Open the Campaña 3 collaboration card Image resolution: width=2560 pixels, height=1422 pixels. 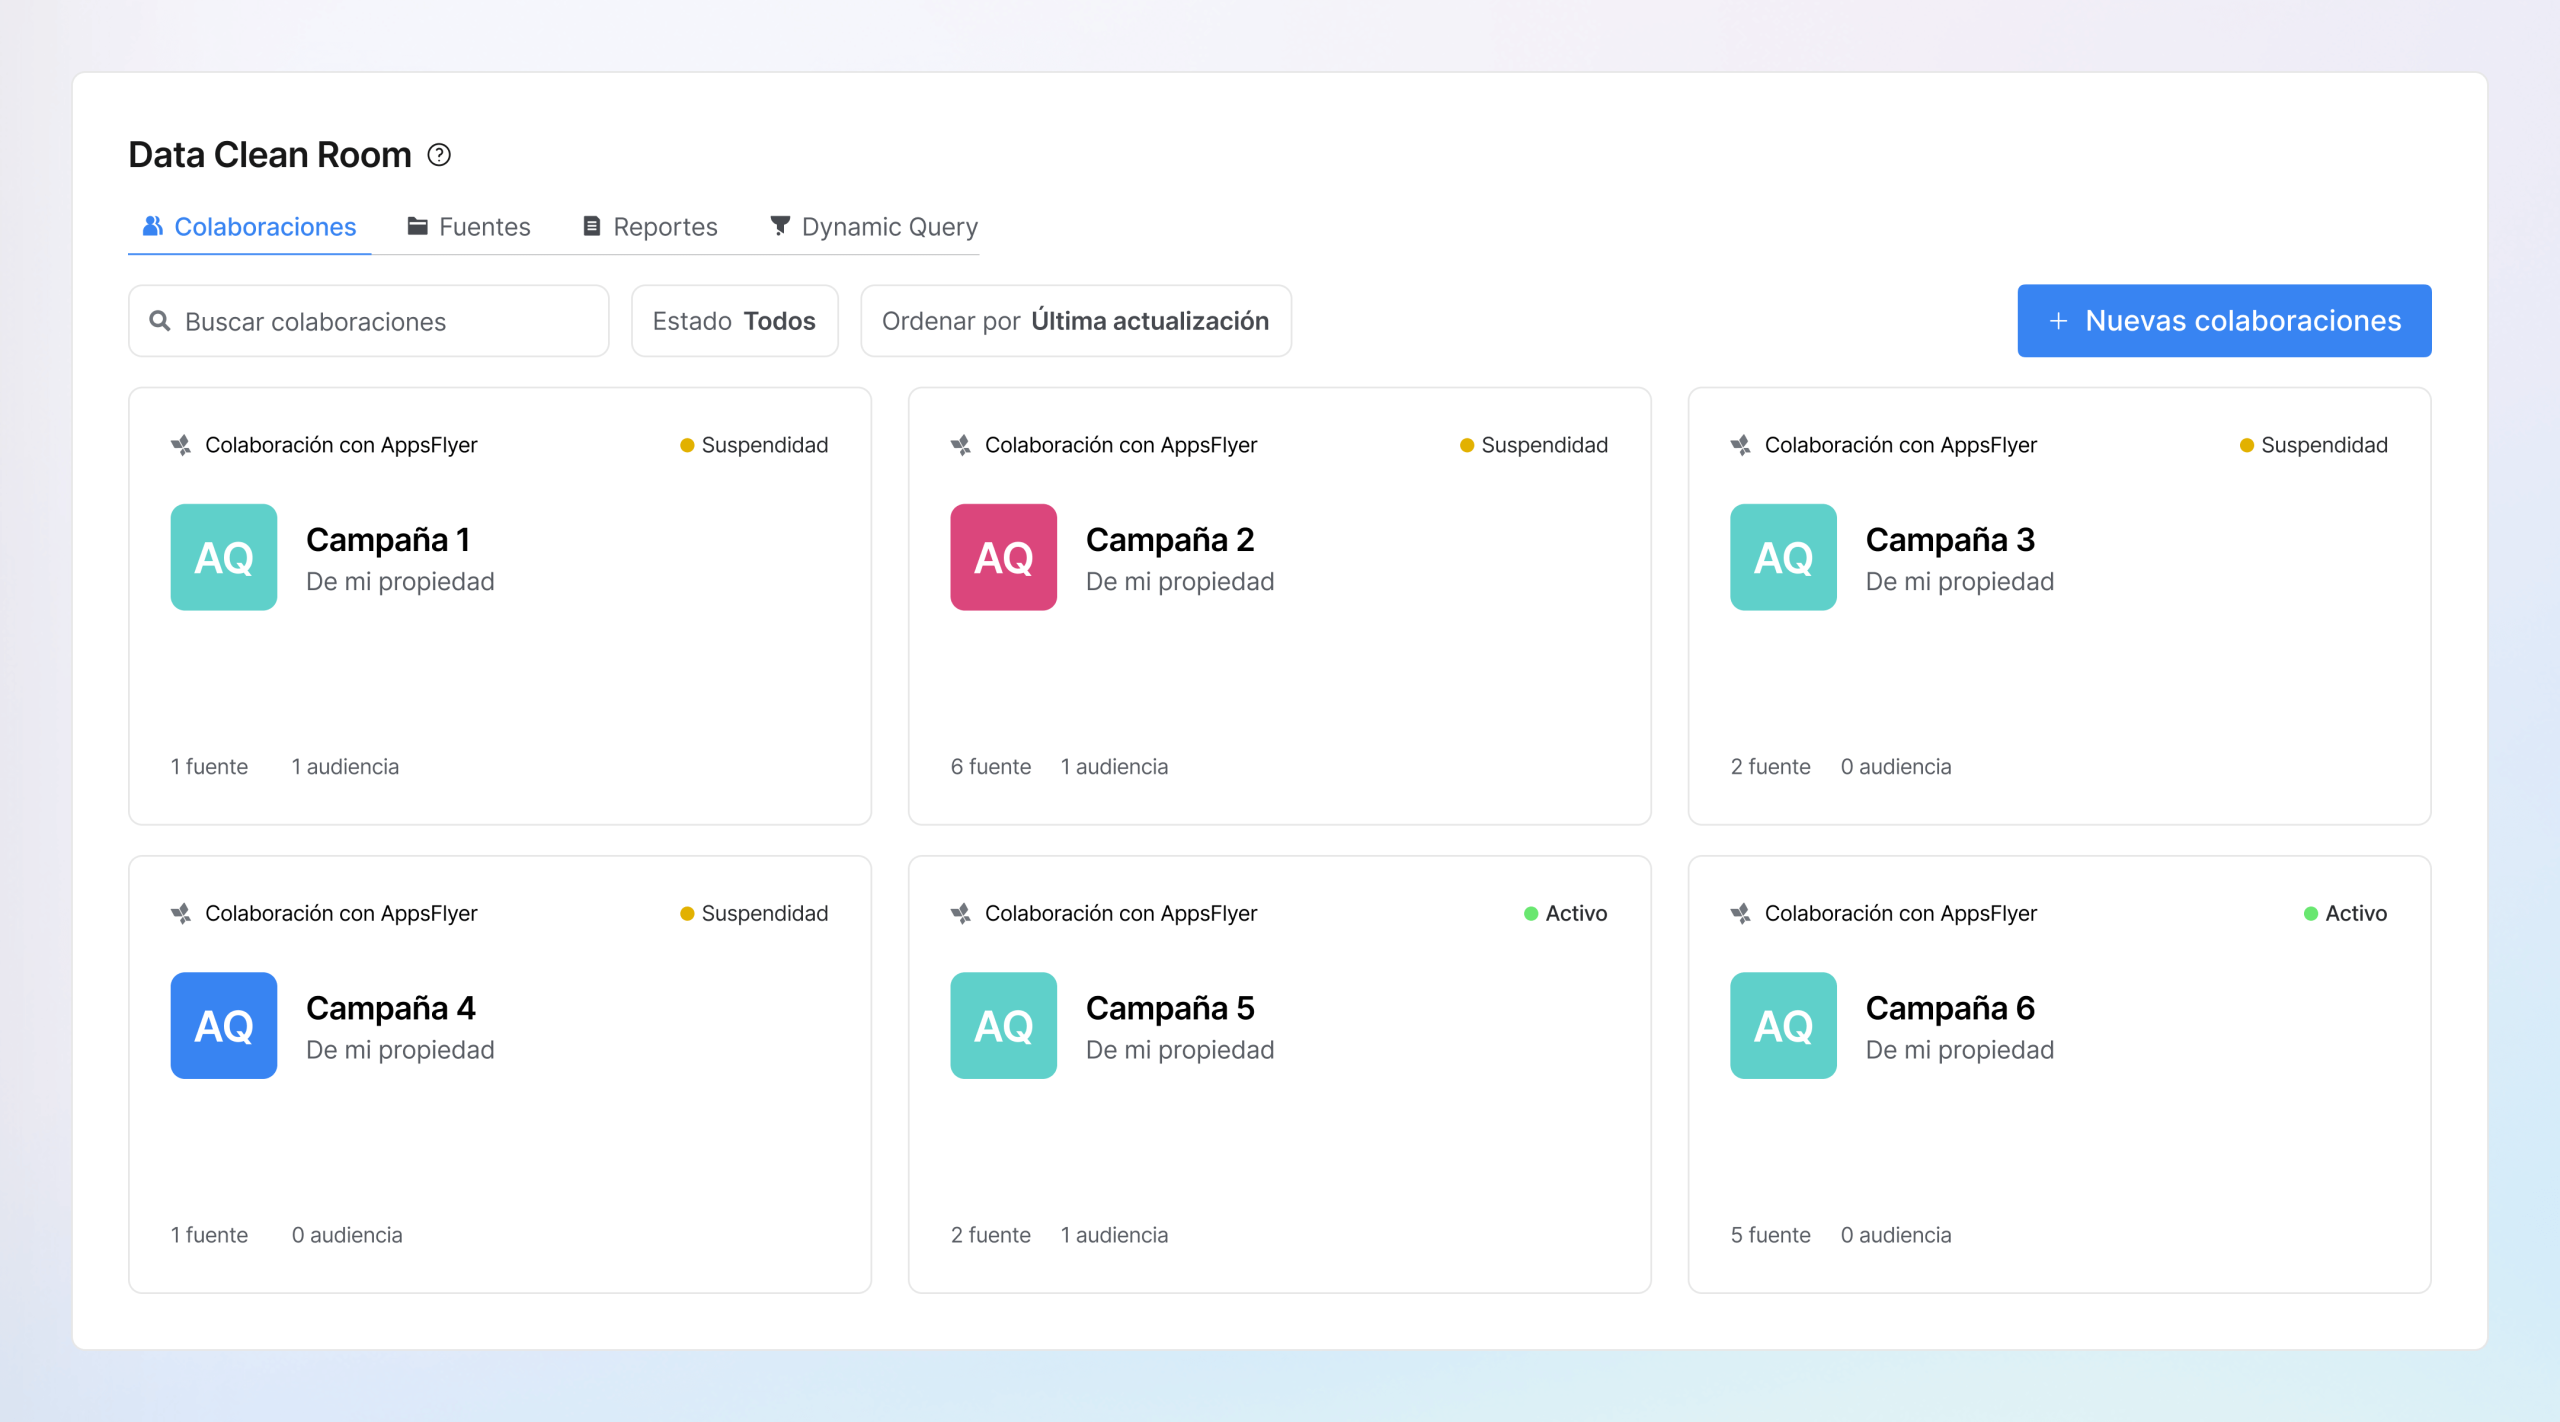[2059, 605]
